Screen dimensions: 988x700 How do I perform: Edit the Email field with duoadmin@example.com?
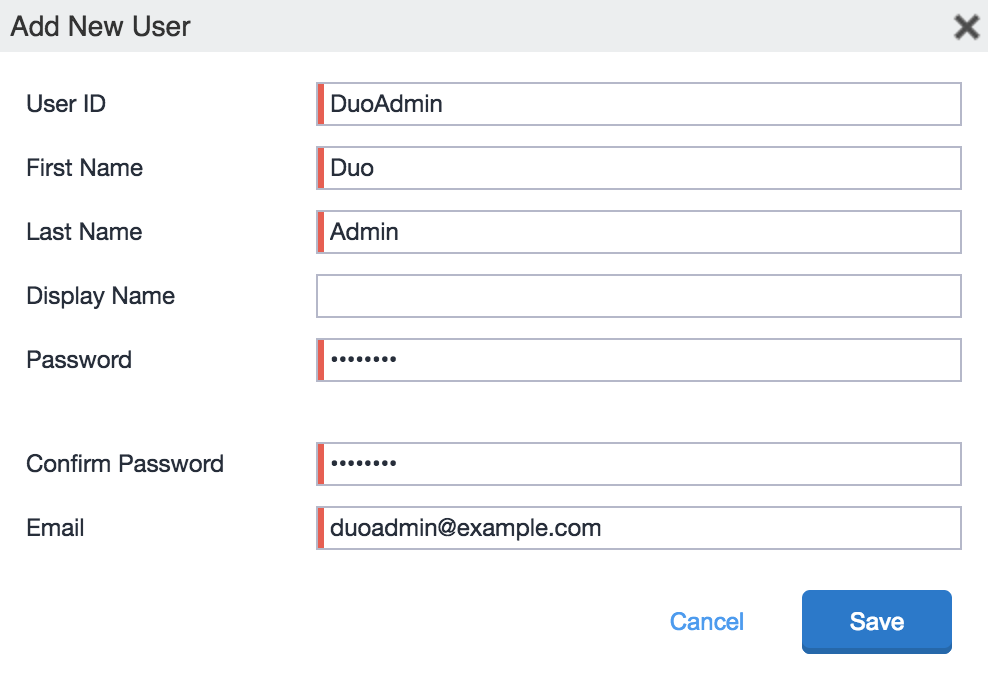(x=640, y=528)
